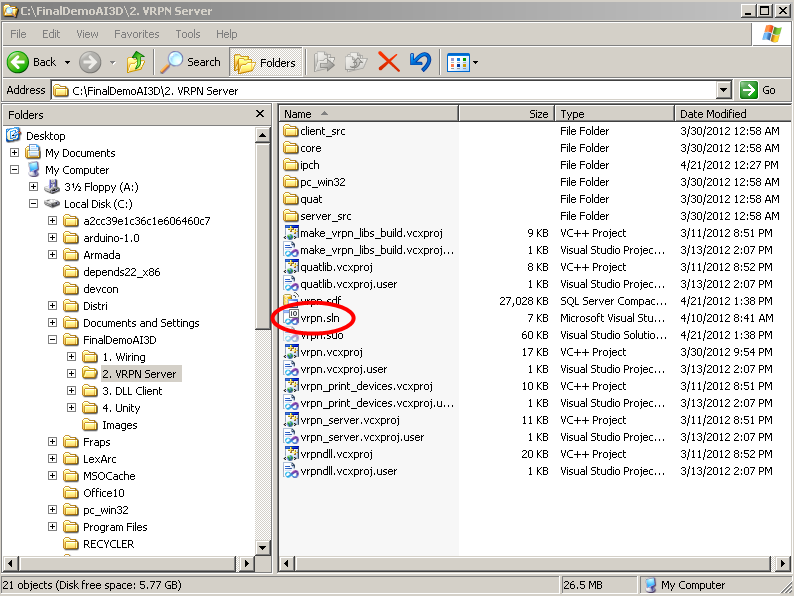Open the Favorites menu
The height and width of the screenshot is (596, 794).
tap(136, 34)
